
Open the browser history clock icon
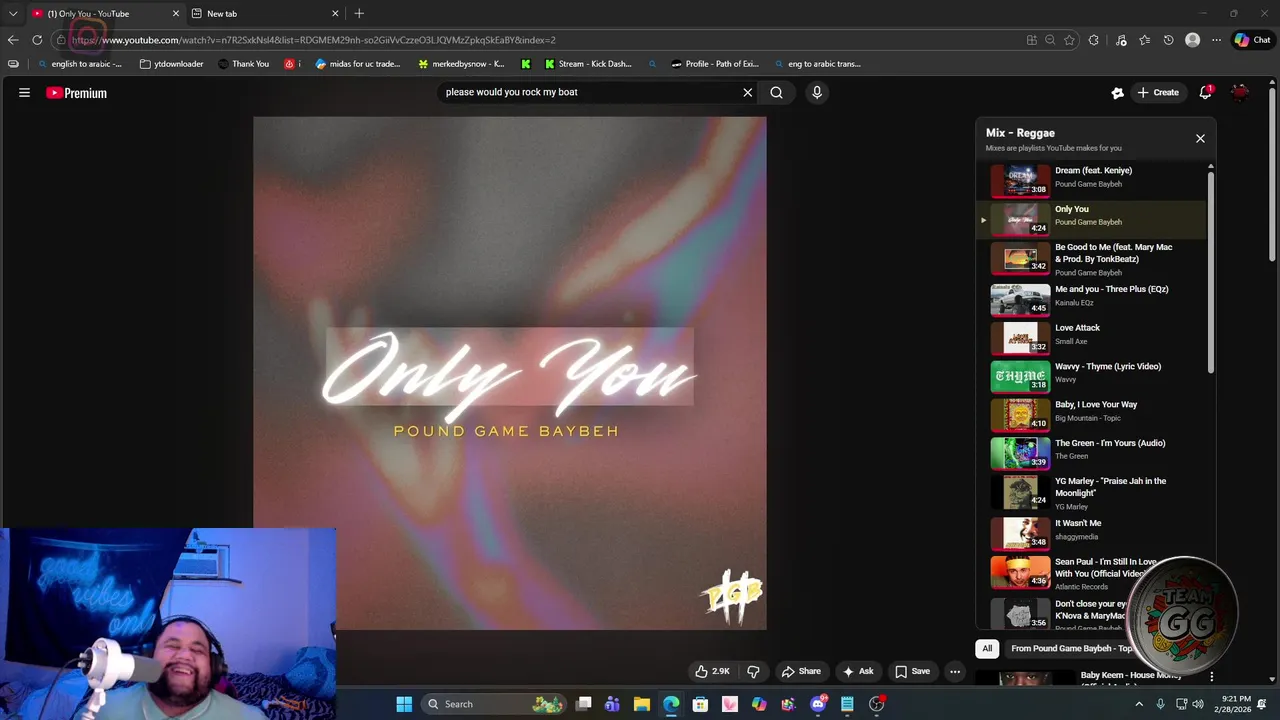1168,40
